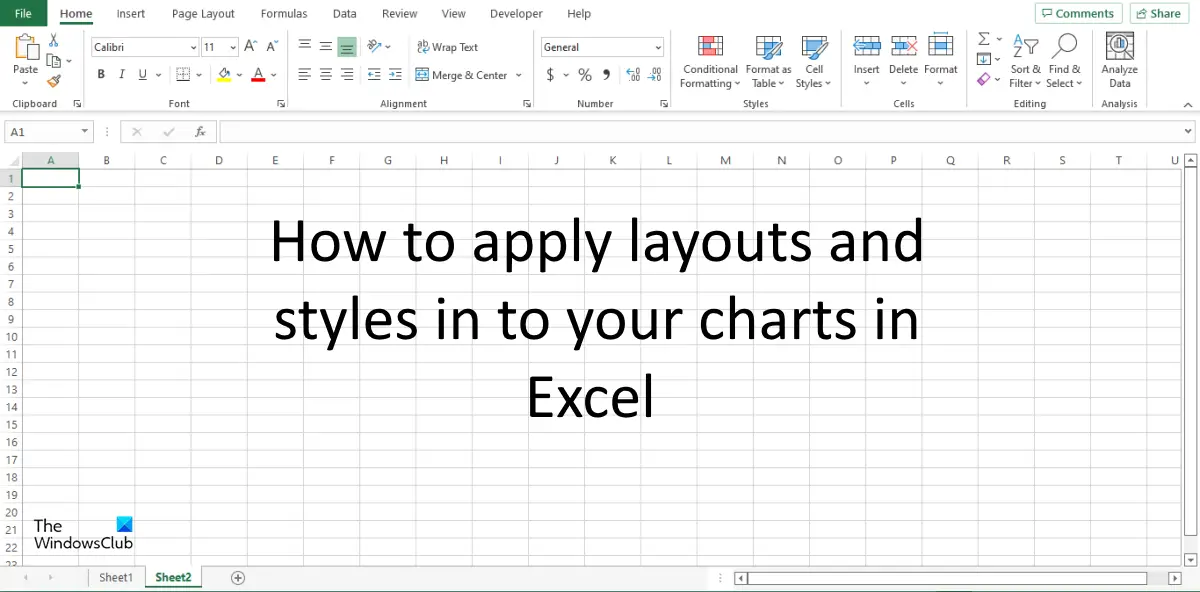Viewport: 1200px width, 592px height.
Task: Open the Borders dropdown arrow
Action: pos(199,75)
